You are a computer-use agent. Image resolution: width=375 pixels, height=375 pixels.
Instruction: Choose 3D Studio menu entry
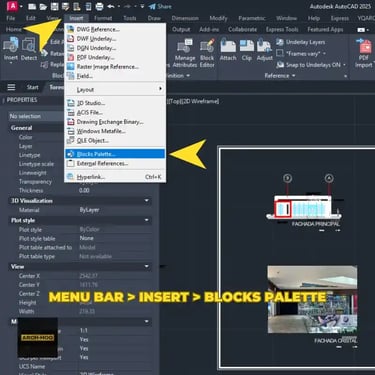coord(115,103)
